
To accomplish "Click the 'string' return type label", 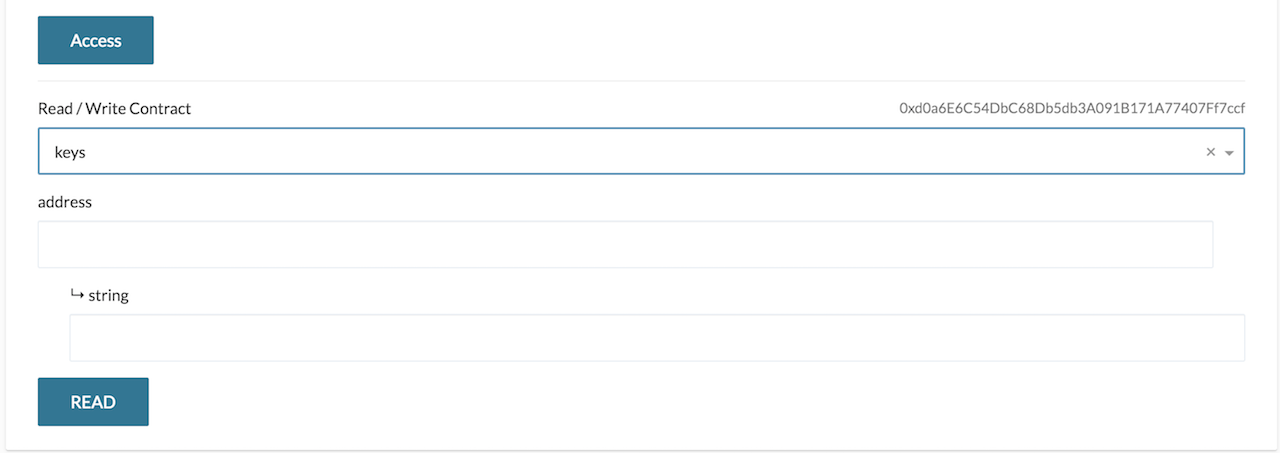I will coord(109,296).
